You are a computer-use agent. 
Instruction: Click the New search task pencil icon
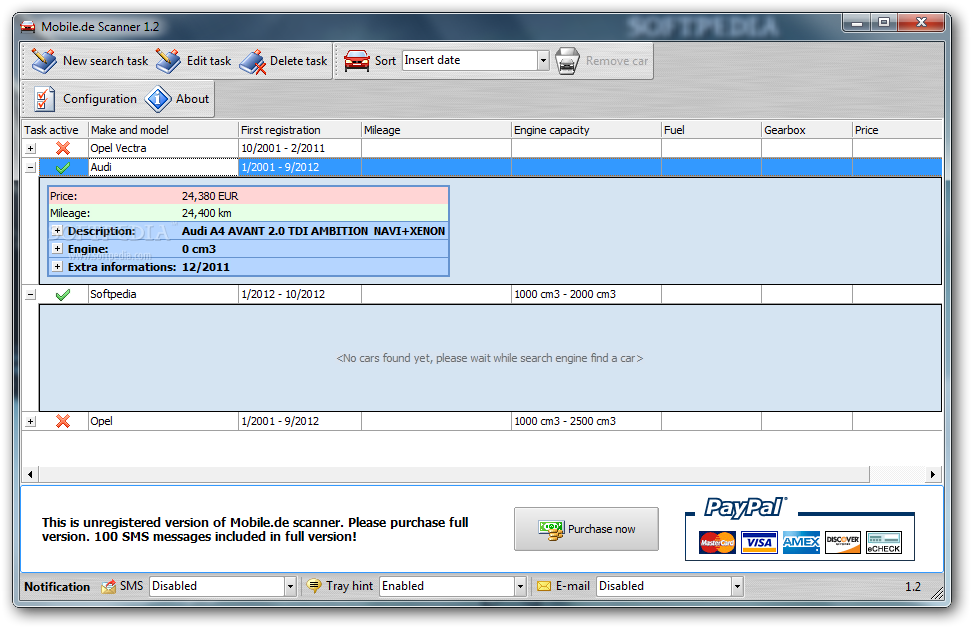coord(44,61)
